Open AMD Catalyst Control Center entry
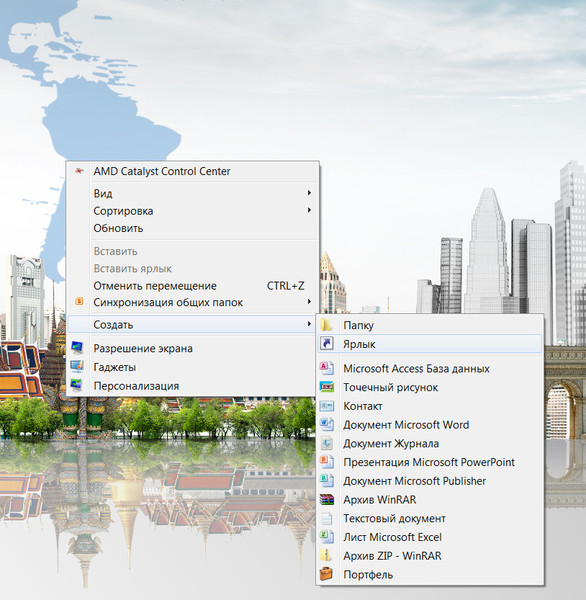The width and height of the screenshot is (586, 600). point(193,171)
